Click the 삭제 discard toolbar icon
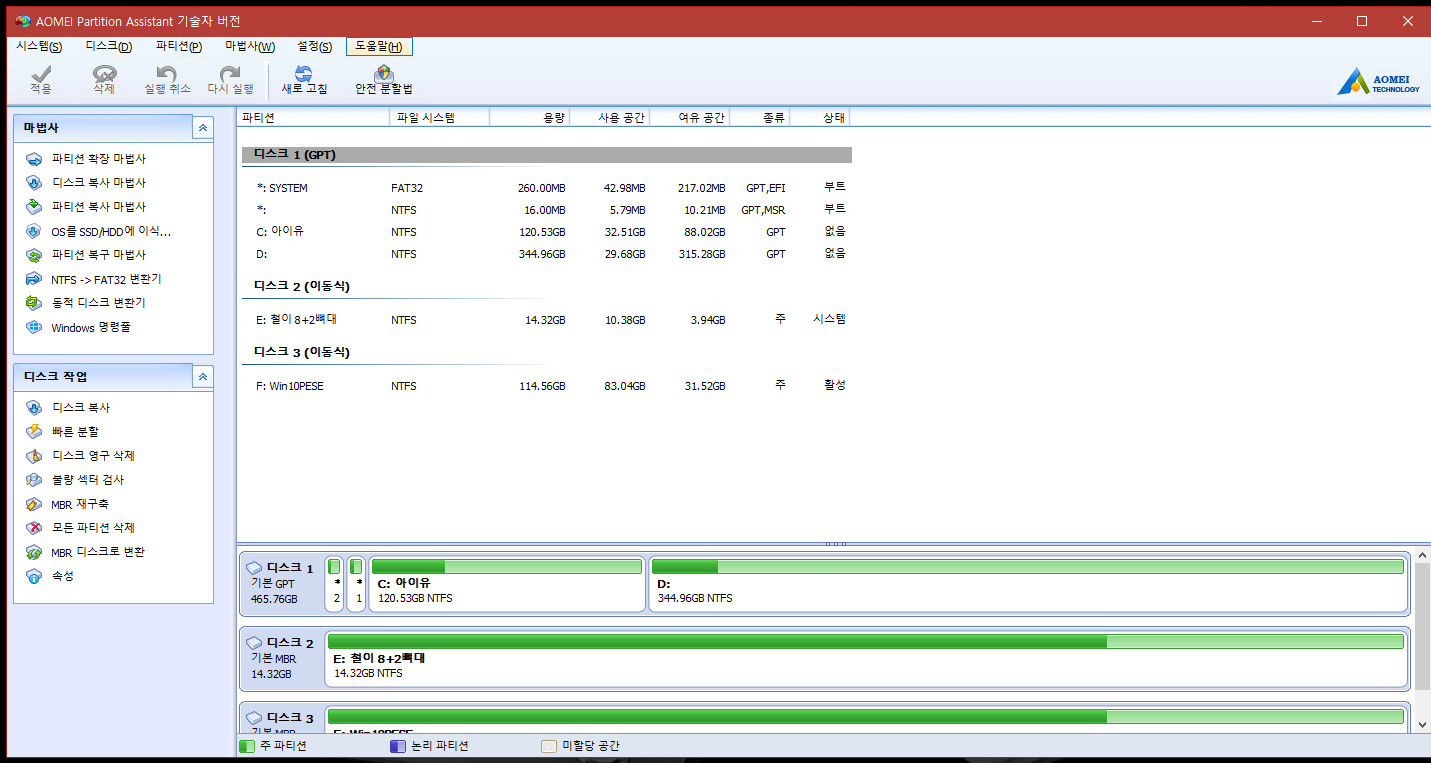1431x763 pixels. click(x=104, y=73)
